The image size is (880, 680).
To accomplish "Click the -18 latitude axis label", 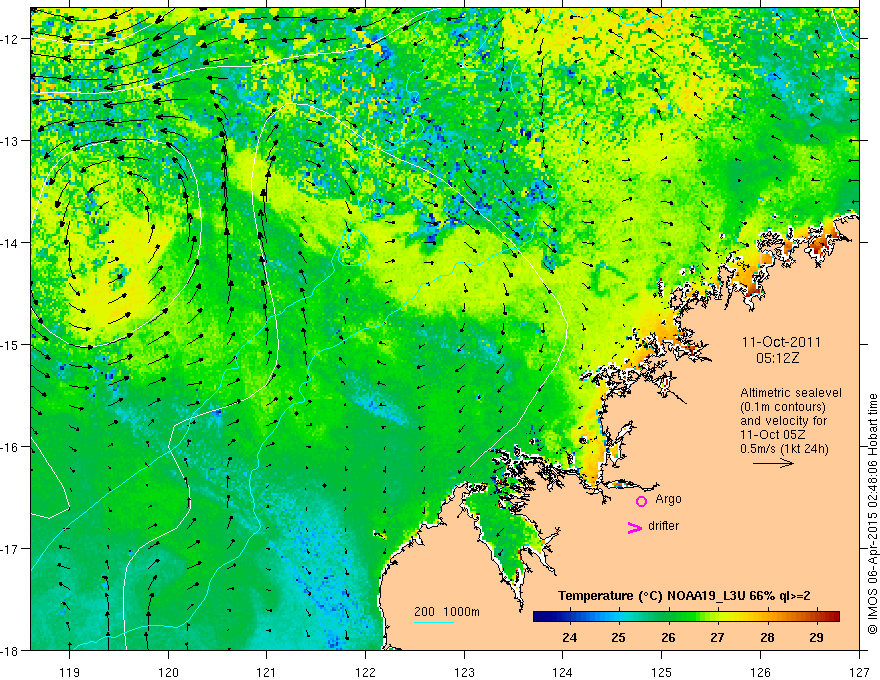I will pos(11,650).
